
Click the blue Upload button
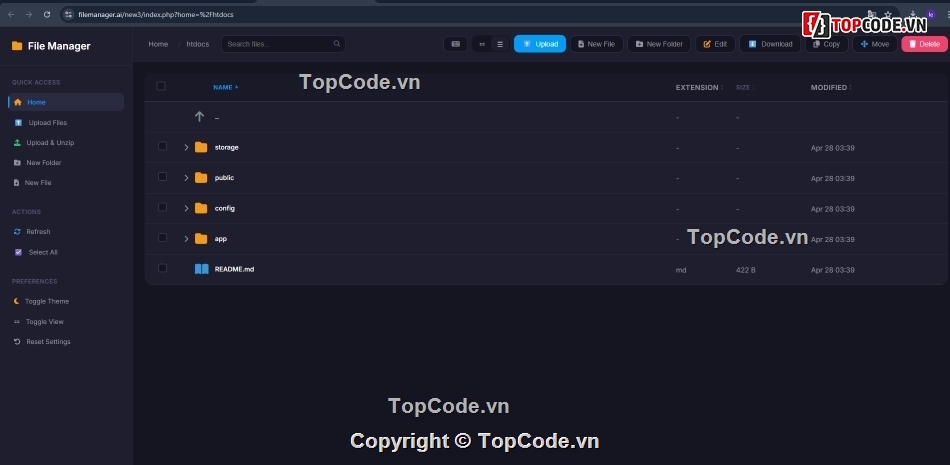click(540, 44)
